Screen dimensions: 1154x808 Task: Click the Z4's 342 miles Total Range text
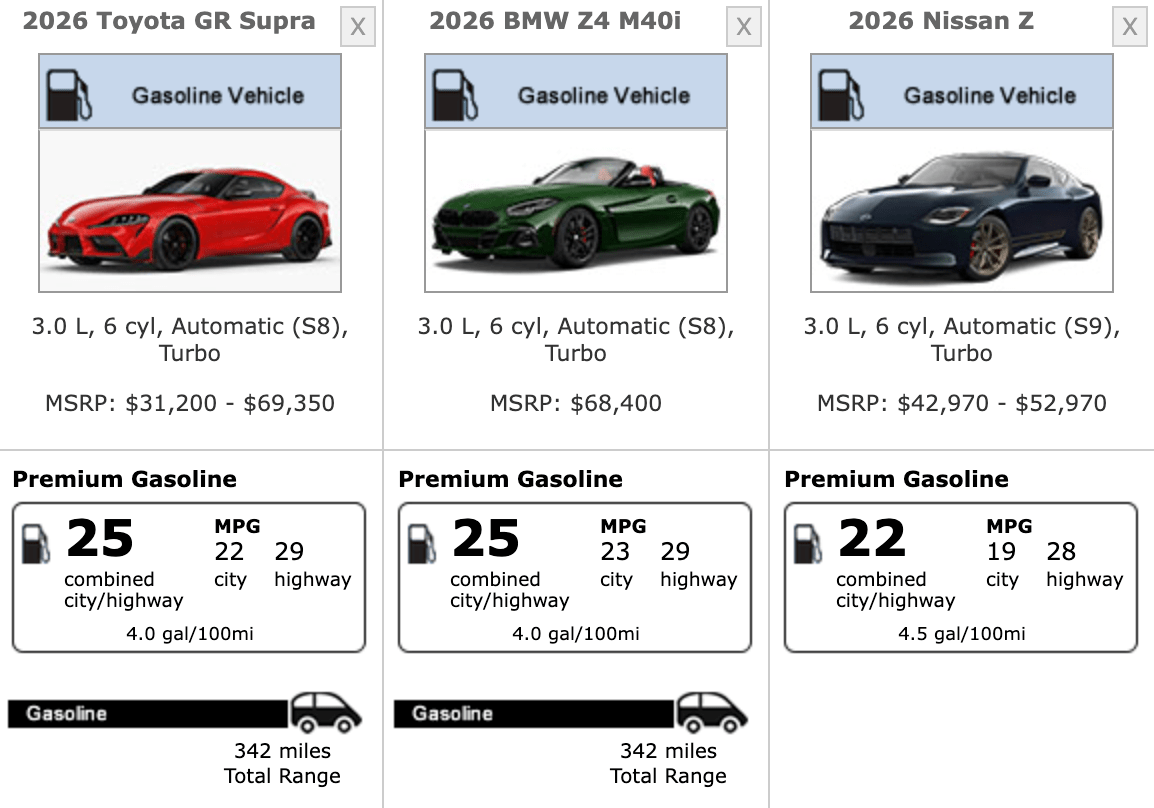tap(667, 763)
